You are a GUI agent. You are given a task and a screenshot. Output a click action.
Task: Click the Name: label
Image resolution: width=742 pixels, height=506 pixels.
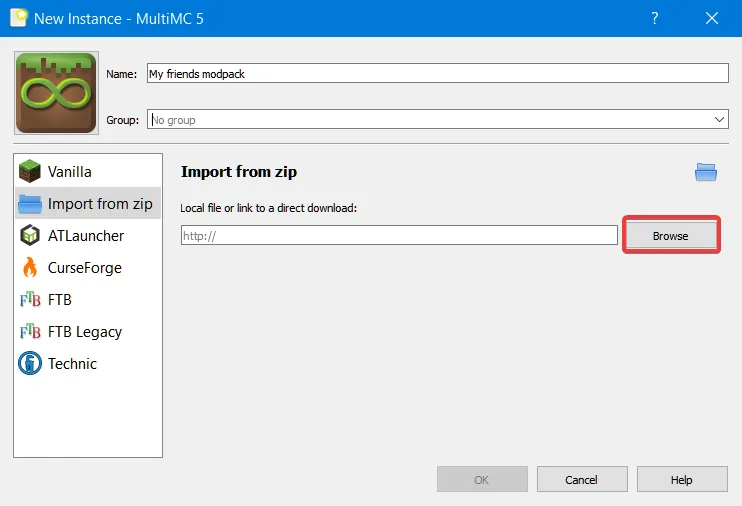pos(122,74)
